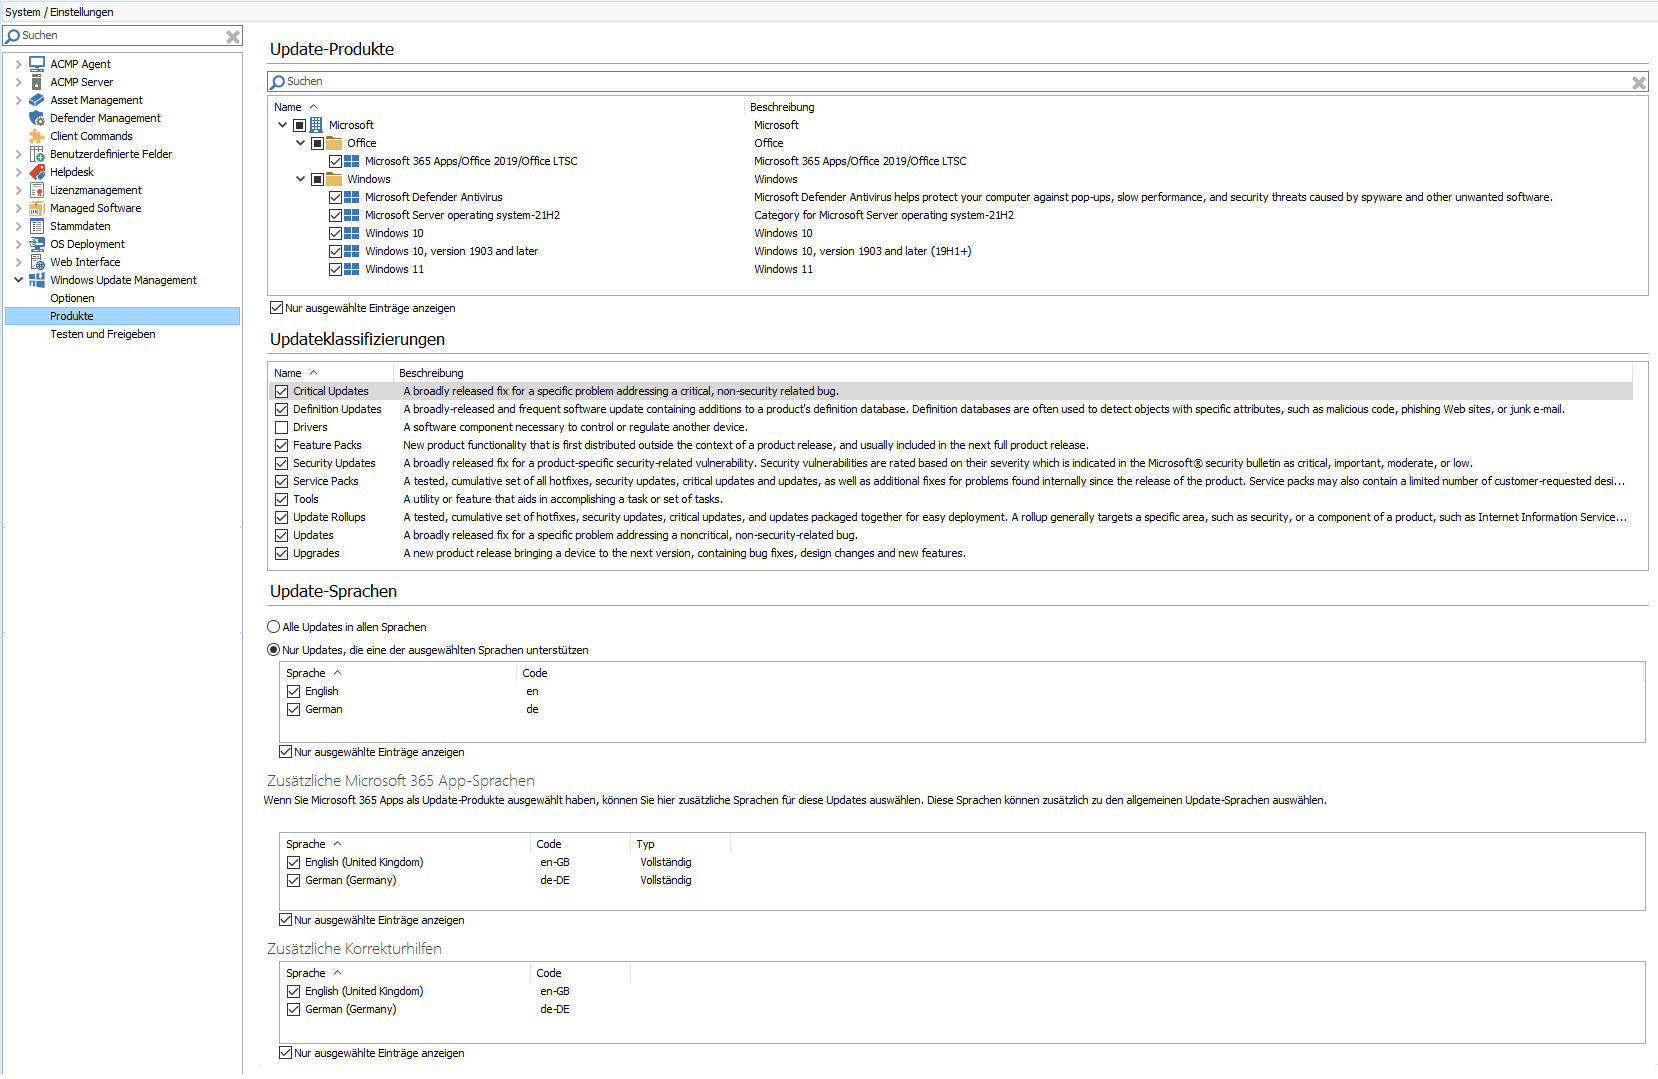Open the Optionen settings page
This screenshot has width=1658, height=1079.
click(72, 298)
